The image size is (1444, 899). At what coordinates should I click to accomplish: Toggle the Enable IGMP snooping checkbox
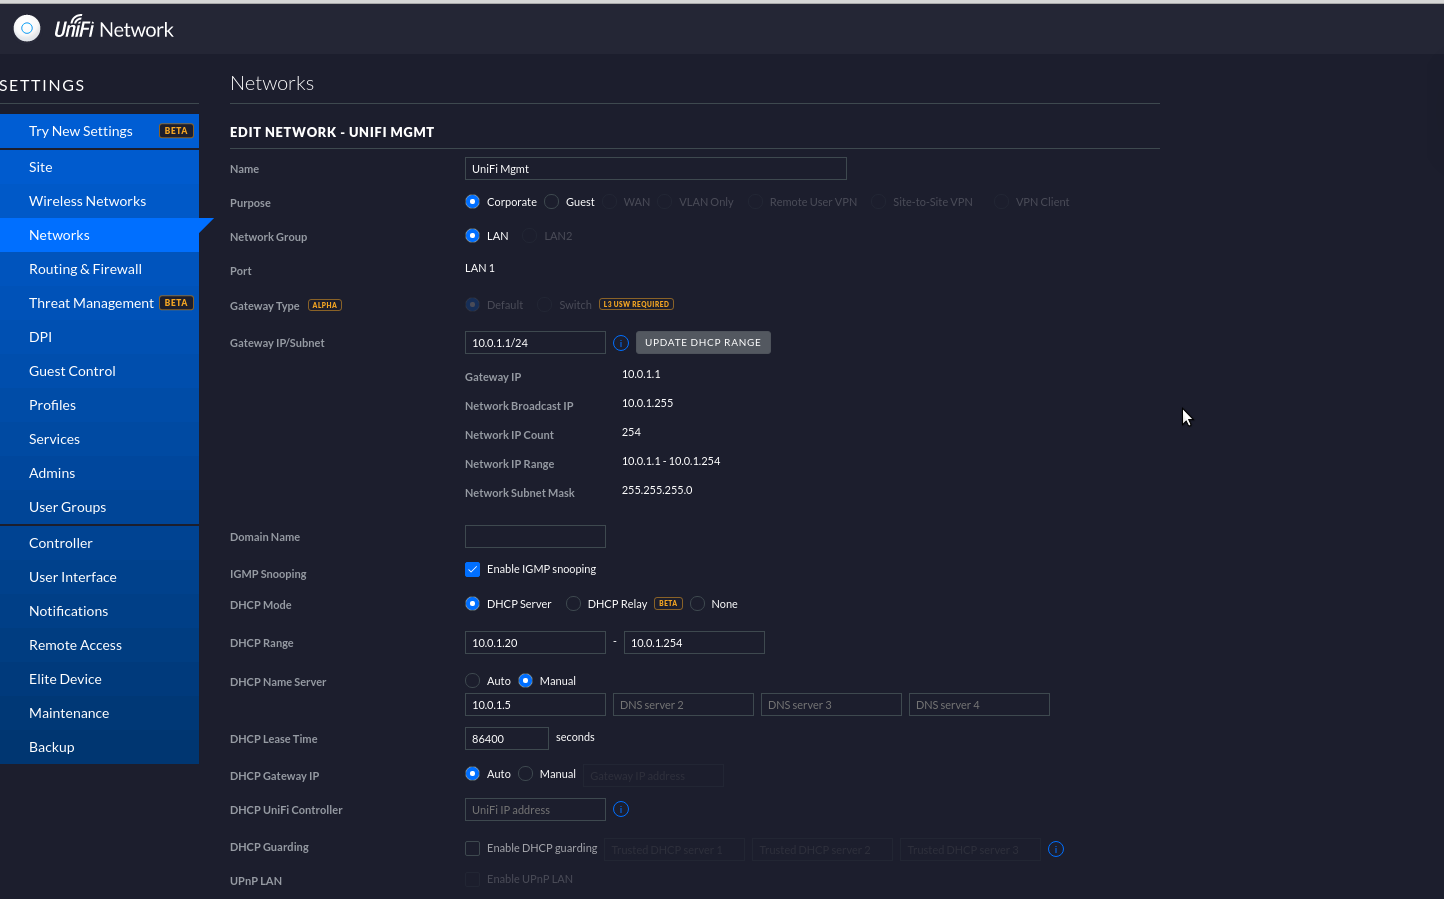point(473,569)
